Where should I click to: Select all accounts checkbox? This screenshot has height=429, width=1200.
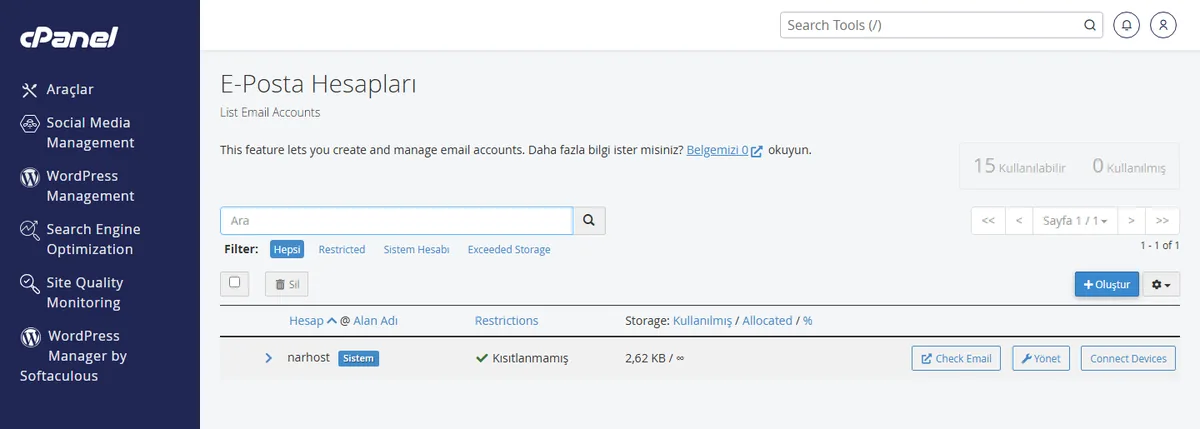click(235, 283)
